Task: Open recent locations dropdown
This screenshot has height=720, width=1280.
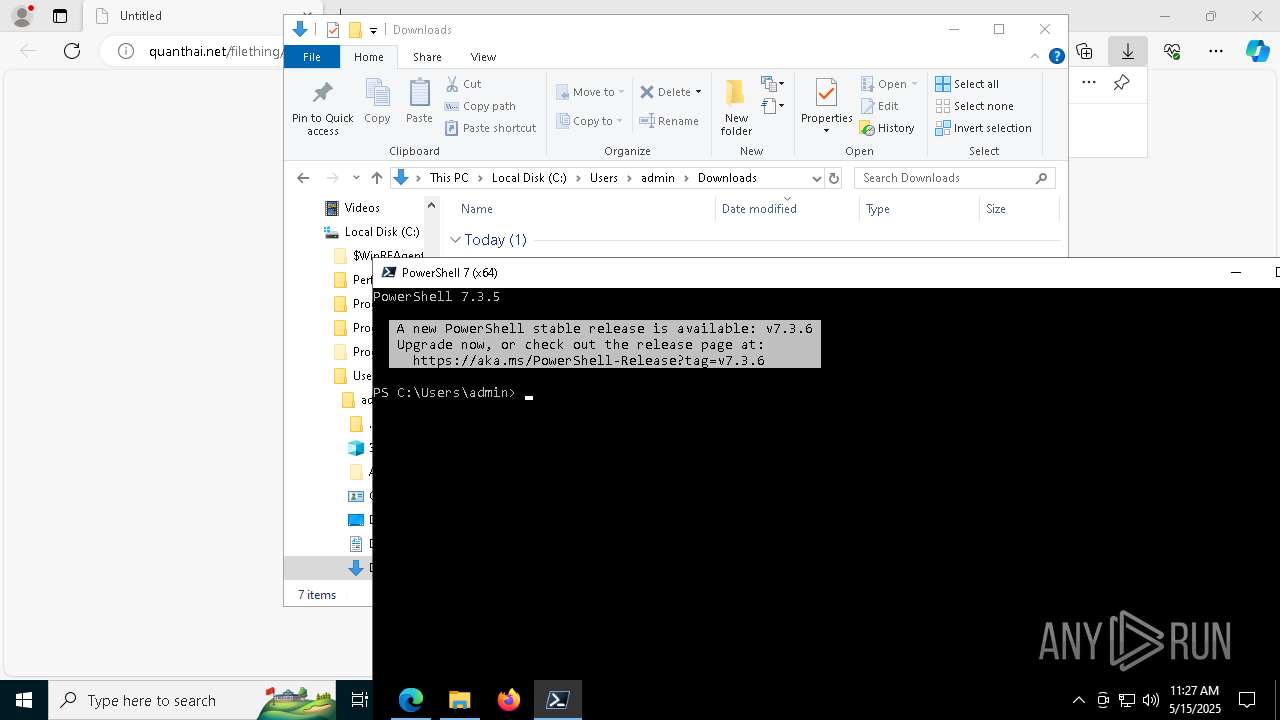Action: (x=356, y=178)
